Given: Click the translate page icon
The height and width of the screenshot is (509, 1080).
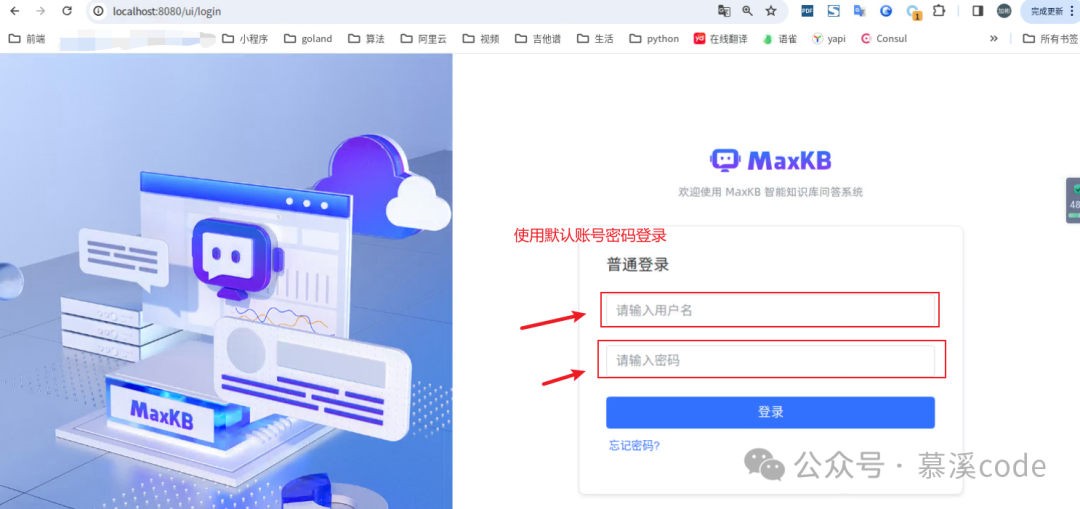Looking at the screenshot, I should (x=724, y=11).
